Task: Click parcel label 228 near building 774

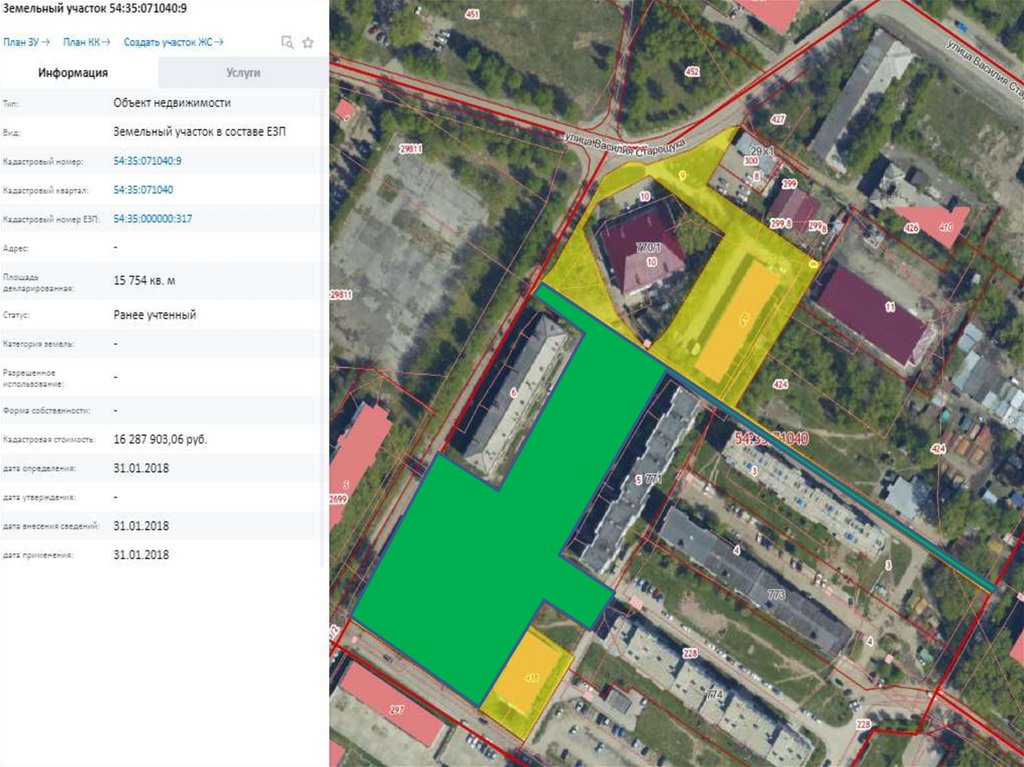Action: point(690,653)
